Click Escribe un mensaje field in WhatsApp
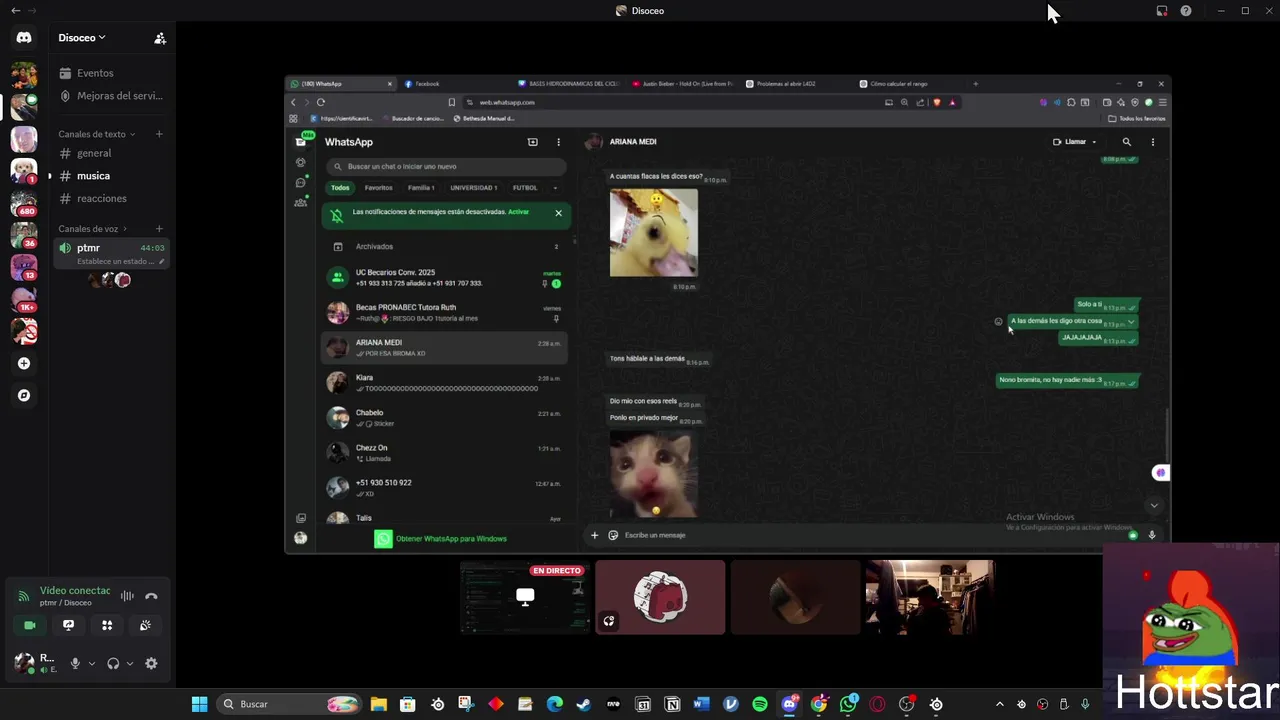 coord(870,535)
